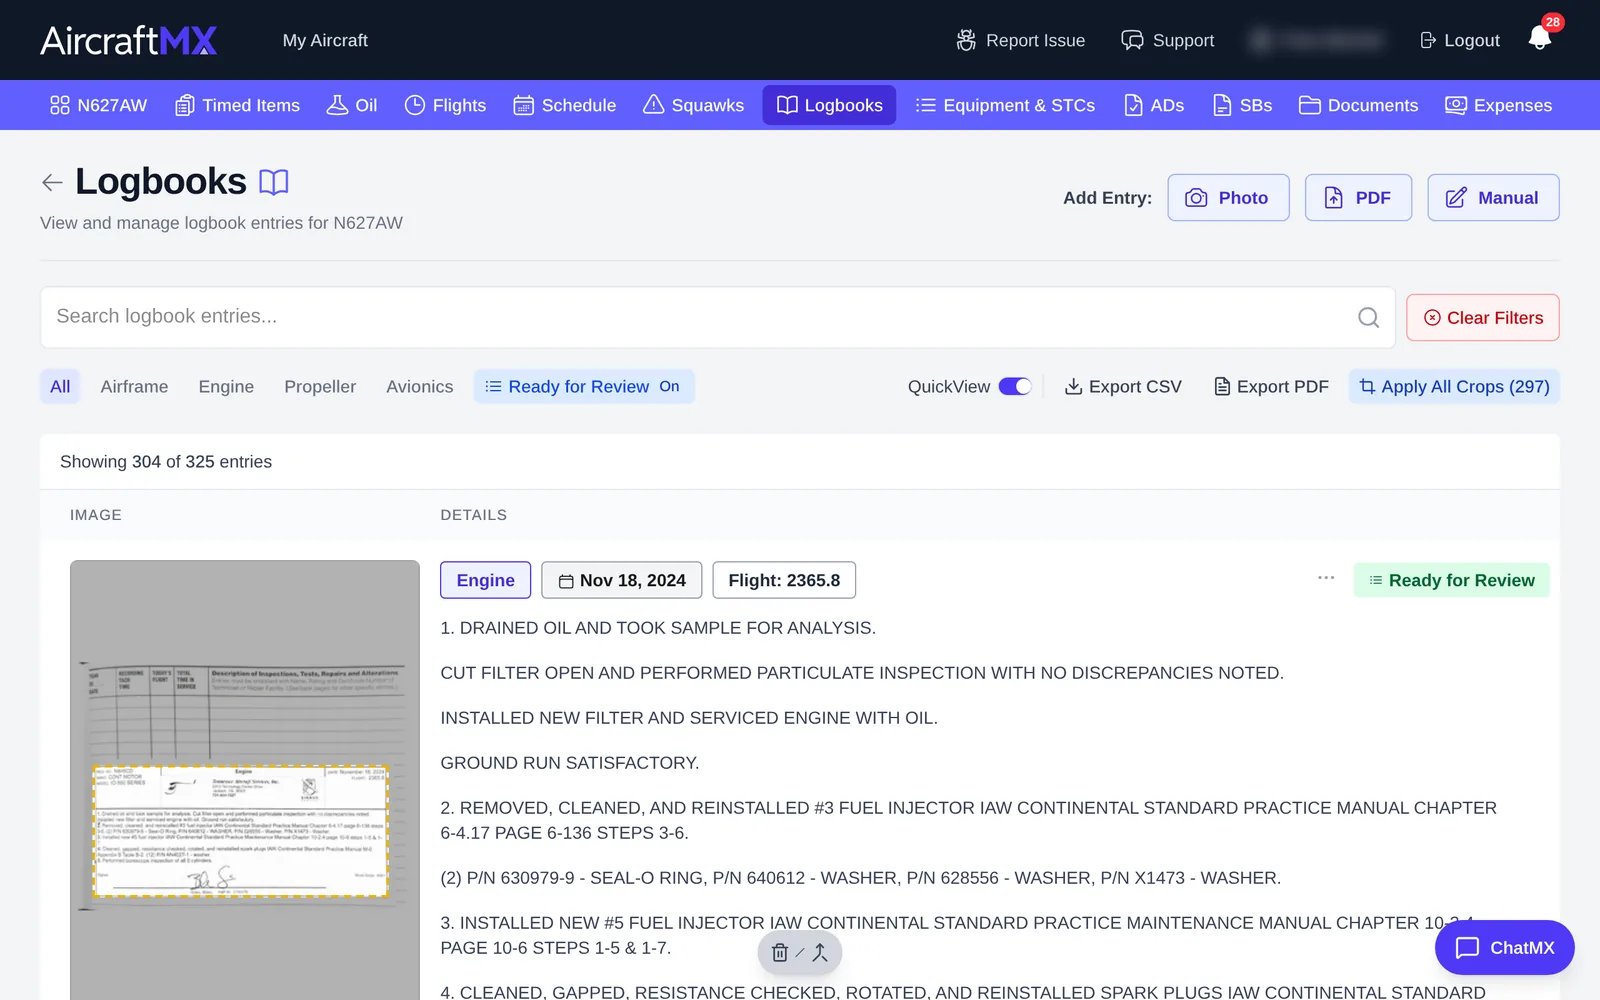Select the Logbooks tab
This screenshot has height=1000, width=1600.
[829, 105]
